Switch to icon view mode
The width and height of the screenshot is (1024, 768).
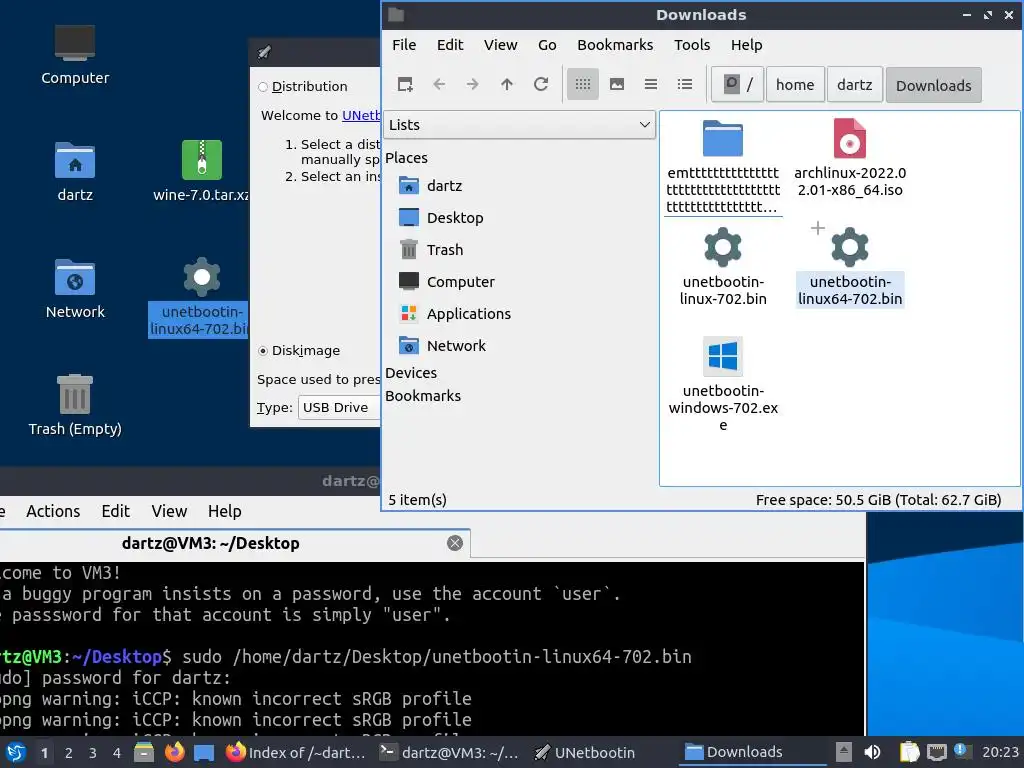[x=583, y=84]
